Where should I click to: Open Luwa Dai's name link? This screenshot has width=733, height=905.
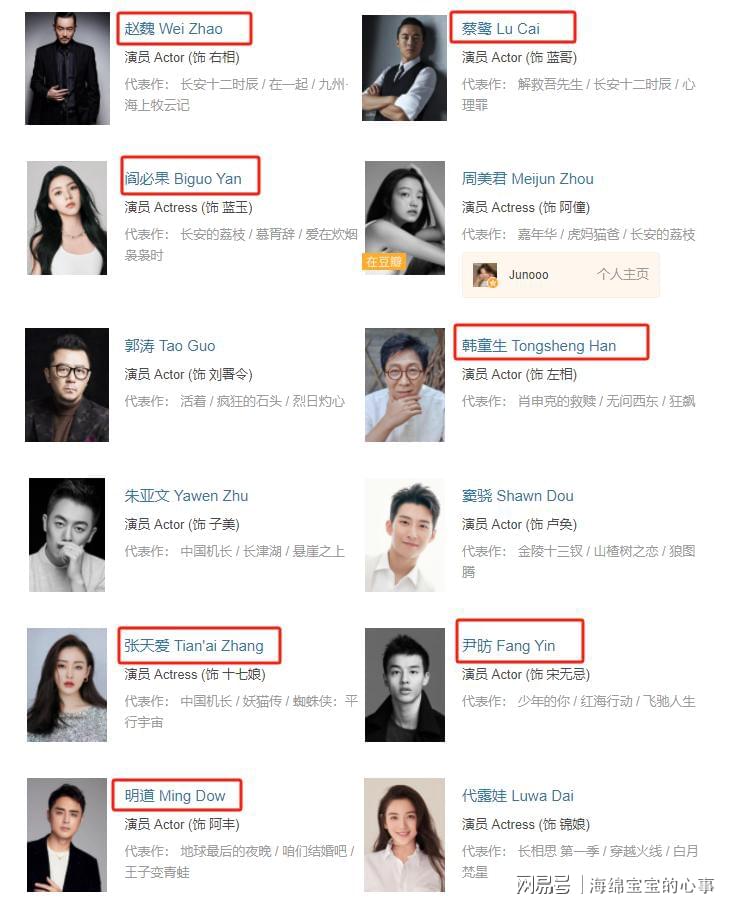tap(518, 796)
